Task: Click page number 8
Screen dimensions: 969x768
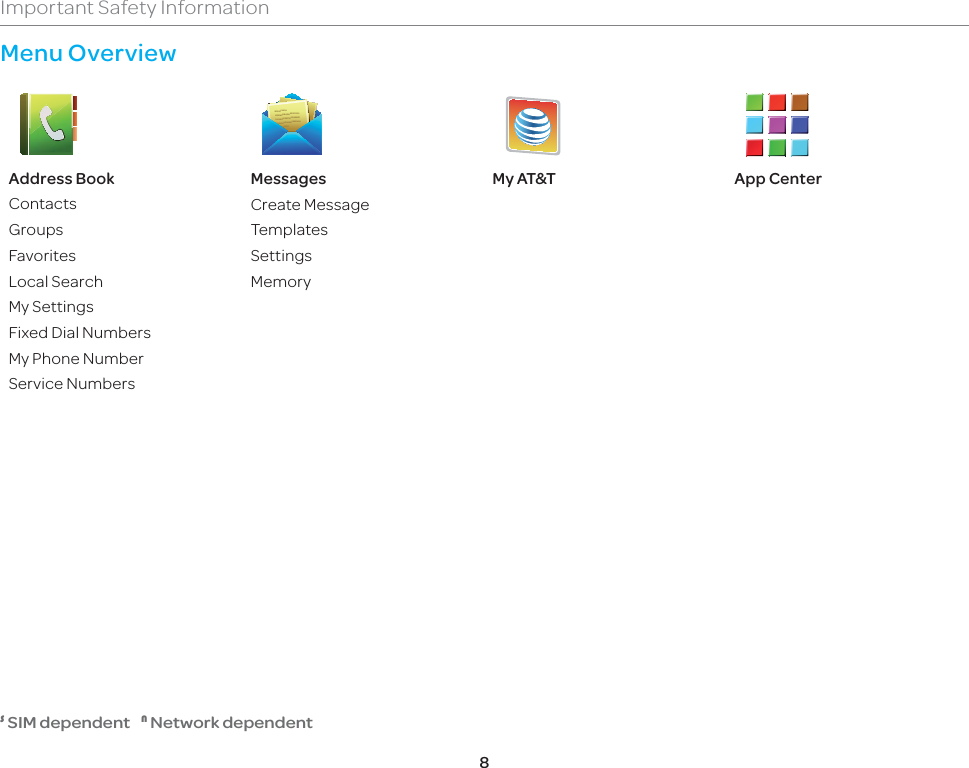Action: pyautogui.click(x=484, y=762)
